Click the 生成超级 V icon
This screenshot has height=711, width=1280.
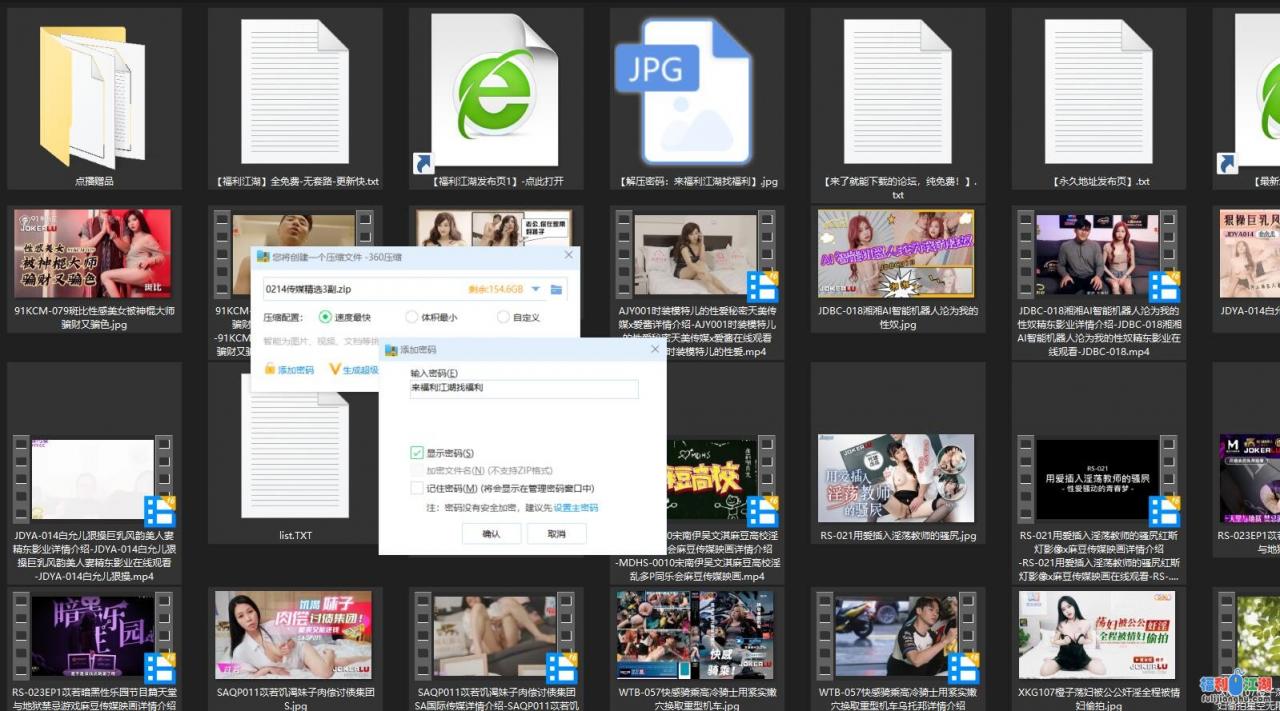click(x=335, y=370)
